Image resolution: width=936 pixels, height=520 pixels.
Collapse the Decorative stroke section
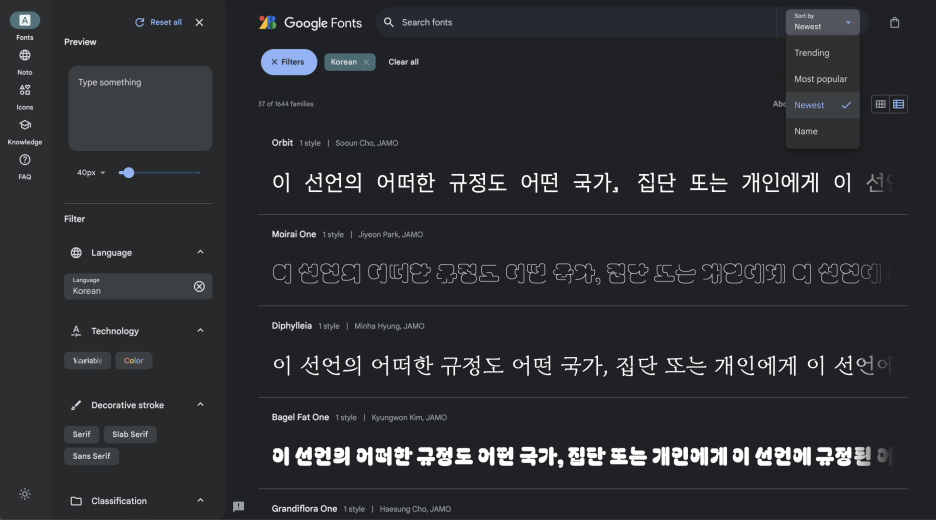click(x=200, y=405)
